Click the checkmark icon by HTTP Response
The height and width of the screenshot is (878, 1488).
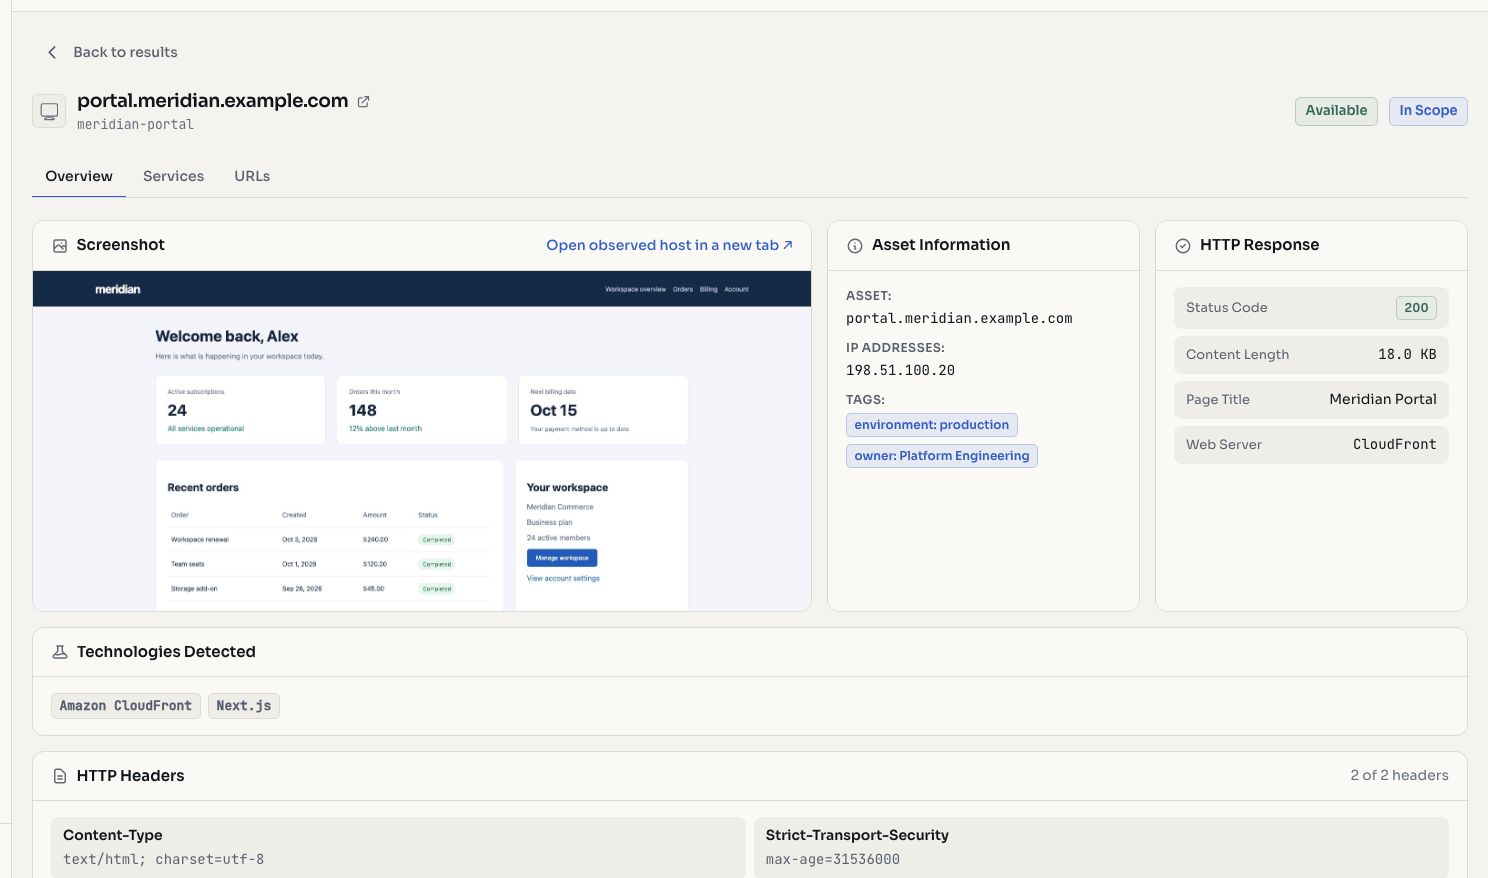[x=1183, y=245]
